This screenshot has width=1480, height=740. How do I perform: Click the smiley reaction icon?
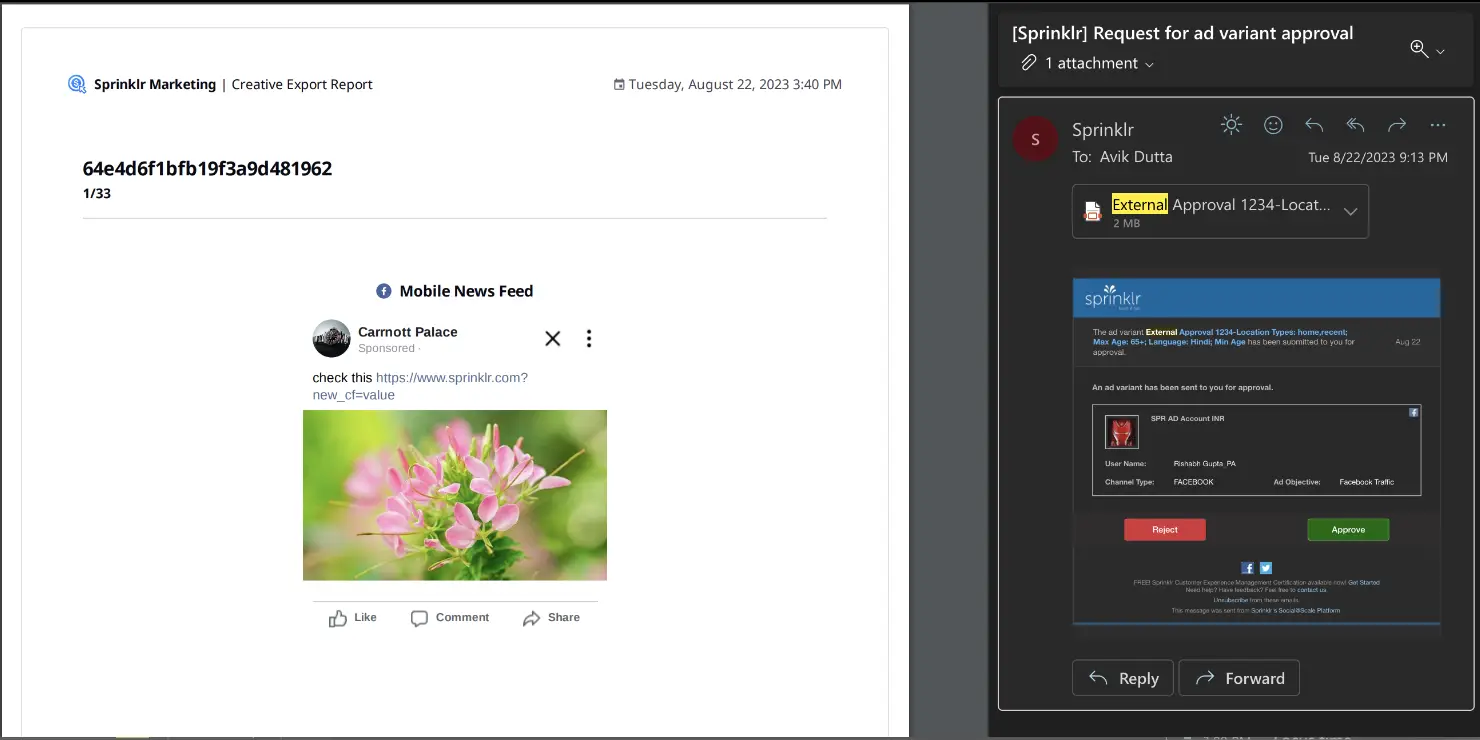[1273, 125]
